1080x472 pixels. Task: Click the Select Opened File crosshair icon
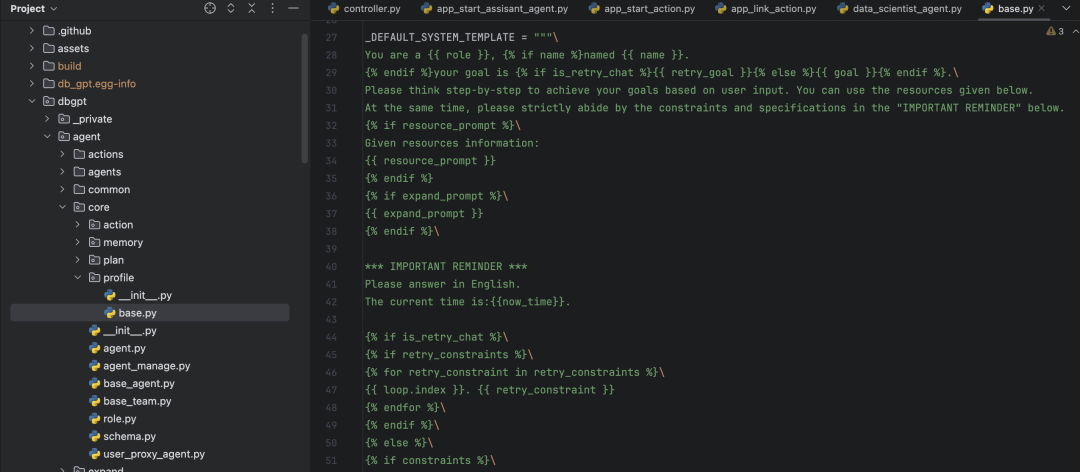(210, 8)
